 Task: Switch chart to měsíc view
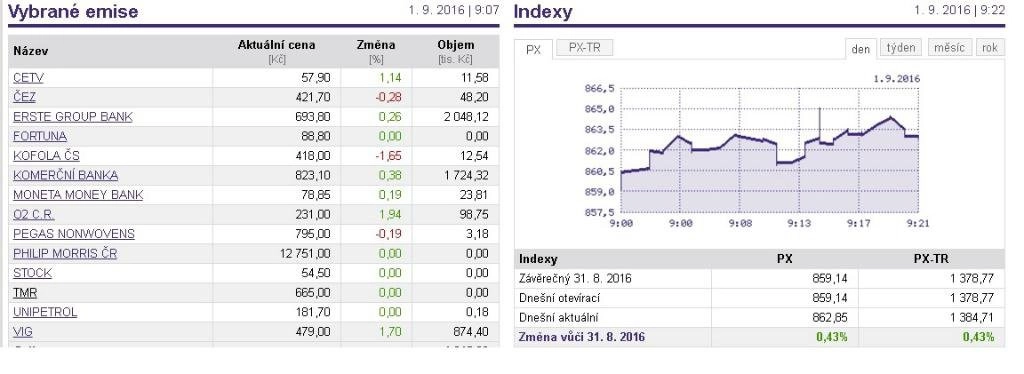coord(949,48)
